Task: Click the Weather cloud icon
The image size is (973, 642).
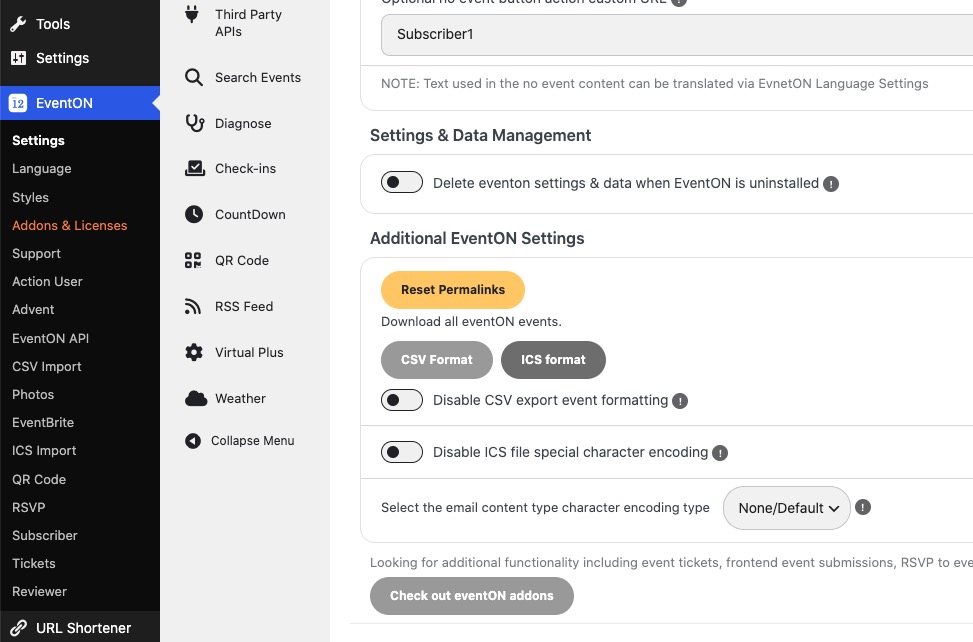Action: (x=196, y=398)
